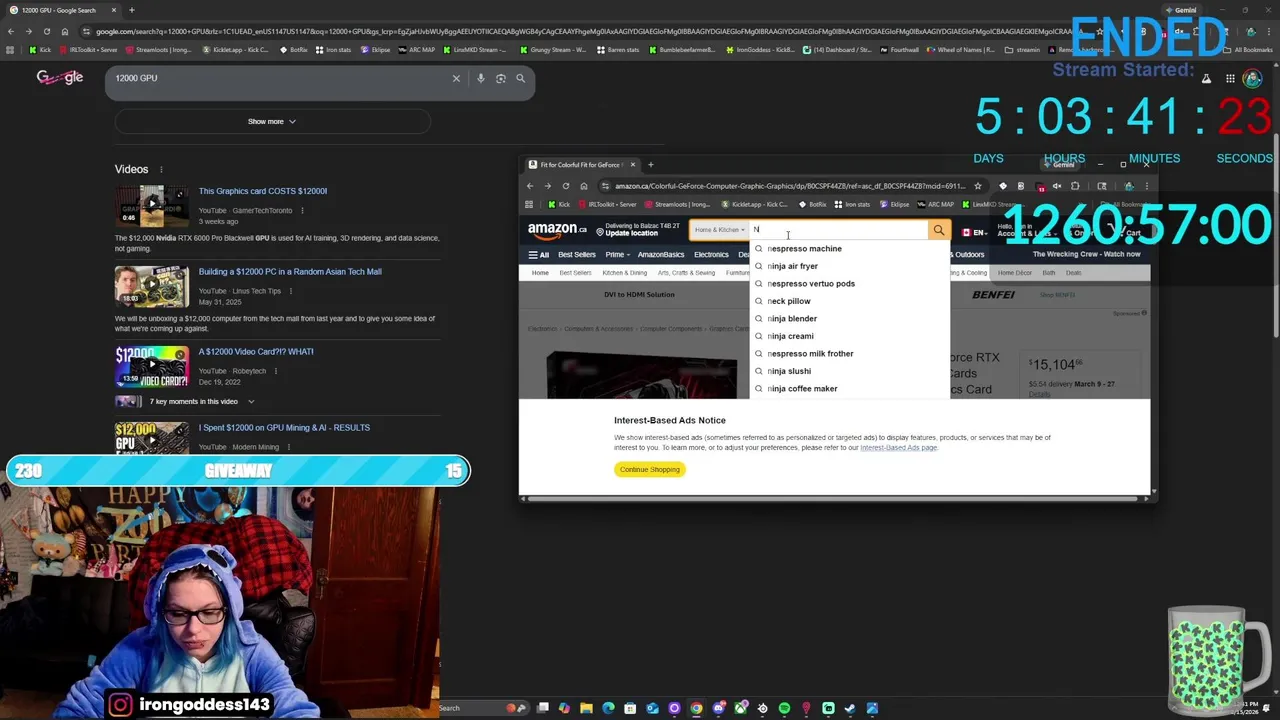Select 'ninja coffee maker' suggestion

[849, 388]
